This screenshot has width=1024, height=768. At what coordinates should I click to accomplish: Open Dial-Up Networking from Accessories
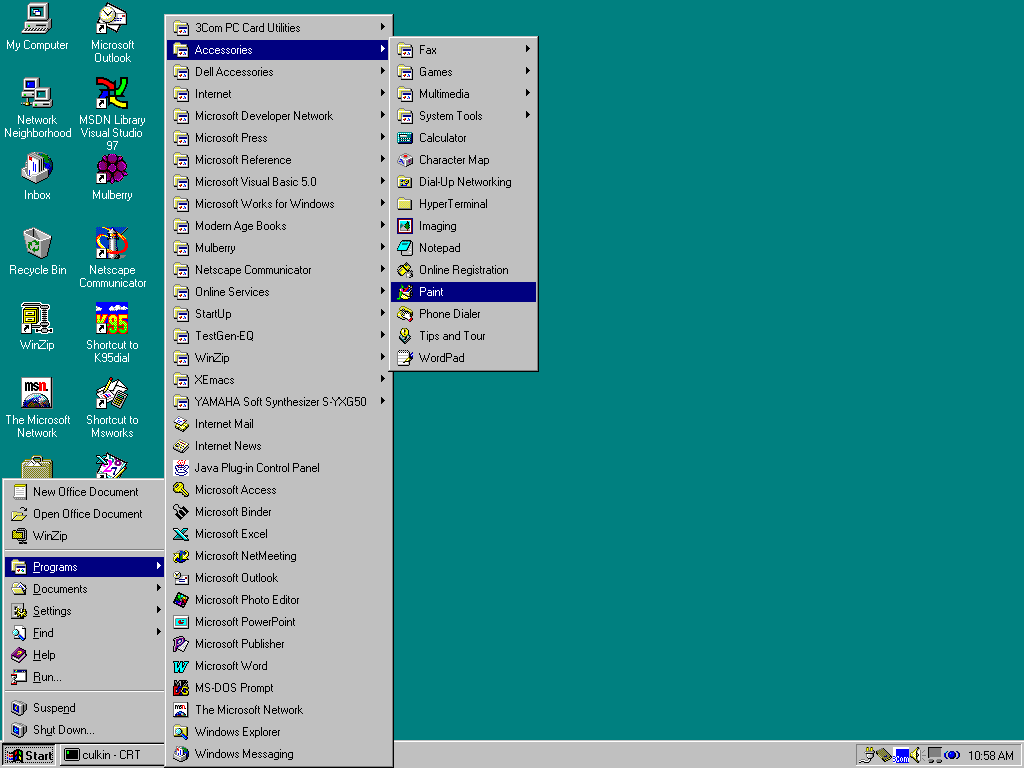[x=463, y=182]
